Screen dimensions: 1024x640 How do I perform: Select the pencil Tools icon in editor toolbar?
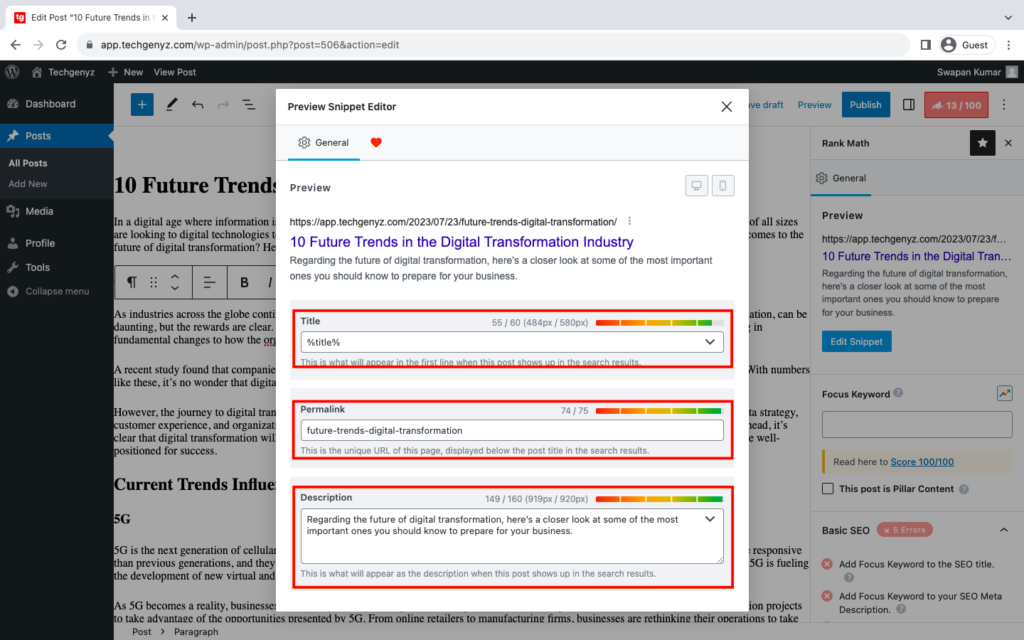pos(171,104)
